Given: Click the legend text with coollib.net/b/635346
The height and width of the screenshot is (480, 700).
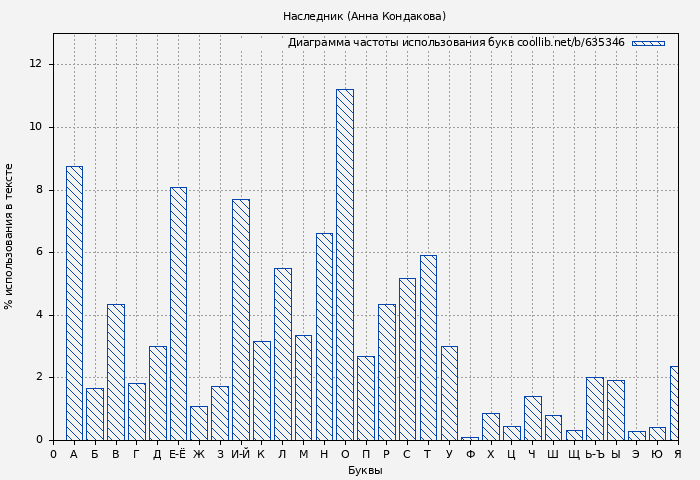Looking at the screenshot, I should [456, 43].
